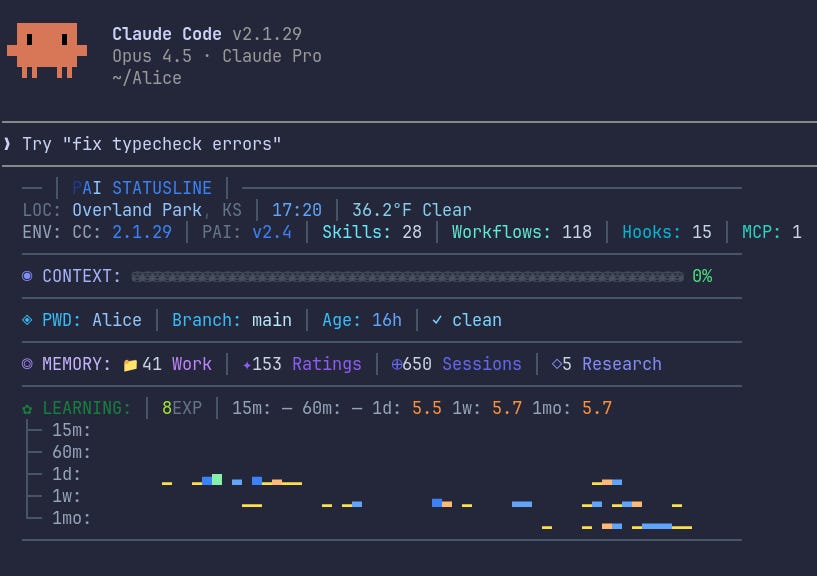817x576 pixels.
Task: Click the "~/Alice" directory path
Action: pos(147,78)
